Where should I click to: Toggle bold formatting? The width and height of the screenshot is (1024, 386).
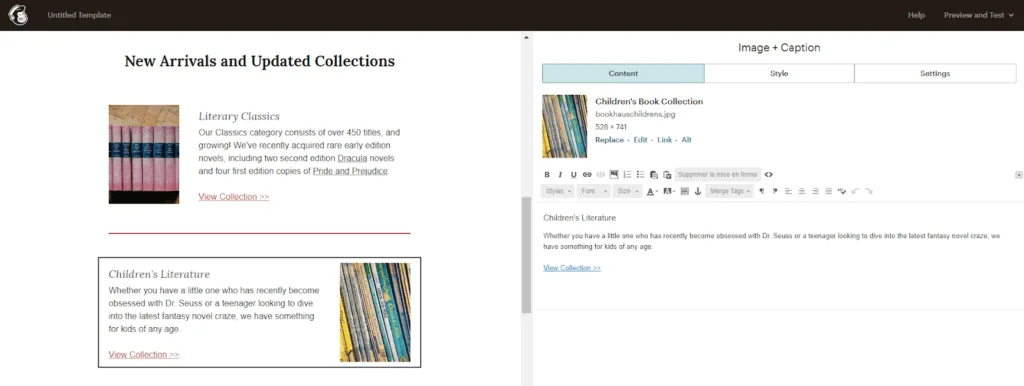point(547,174)
